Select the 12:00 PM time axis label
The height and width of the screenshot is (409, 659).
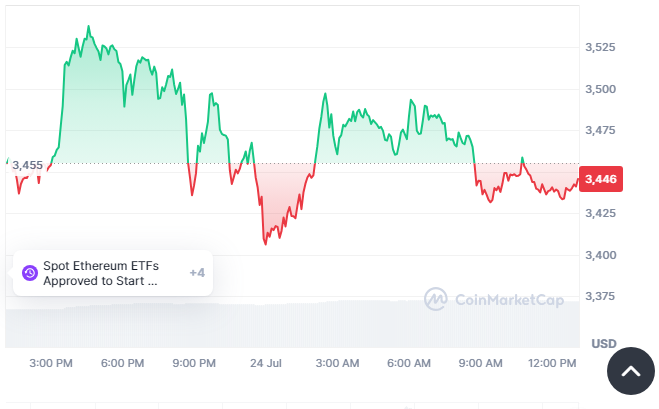click(x=551, y=363)
